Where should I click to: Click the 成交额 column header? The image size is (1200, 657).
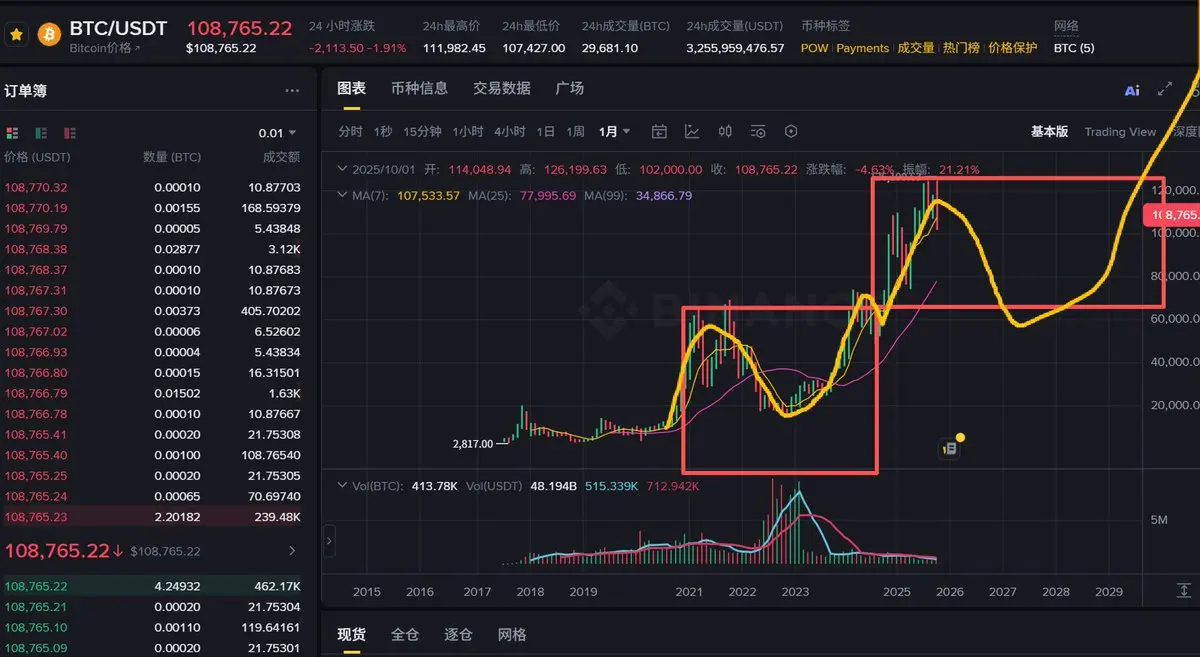point(281,157)
